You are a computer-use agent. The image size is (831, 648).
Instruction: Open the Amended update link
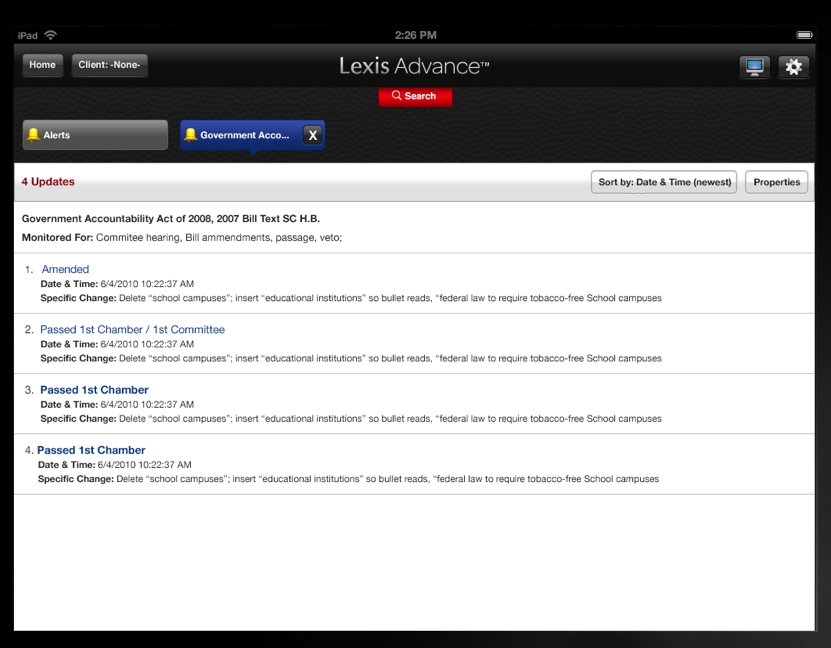(x=65, y=269)
